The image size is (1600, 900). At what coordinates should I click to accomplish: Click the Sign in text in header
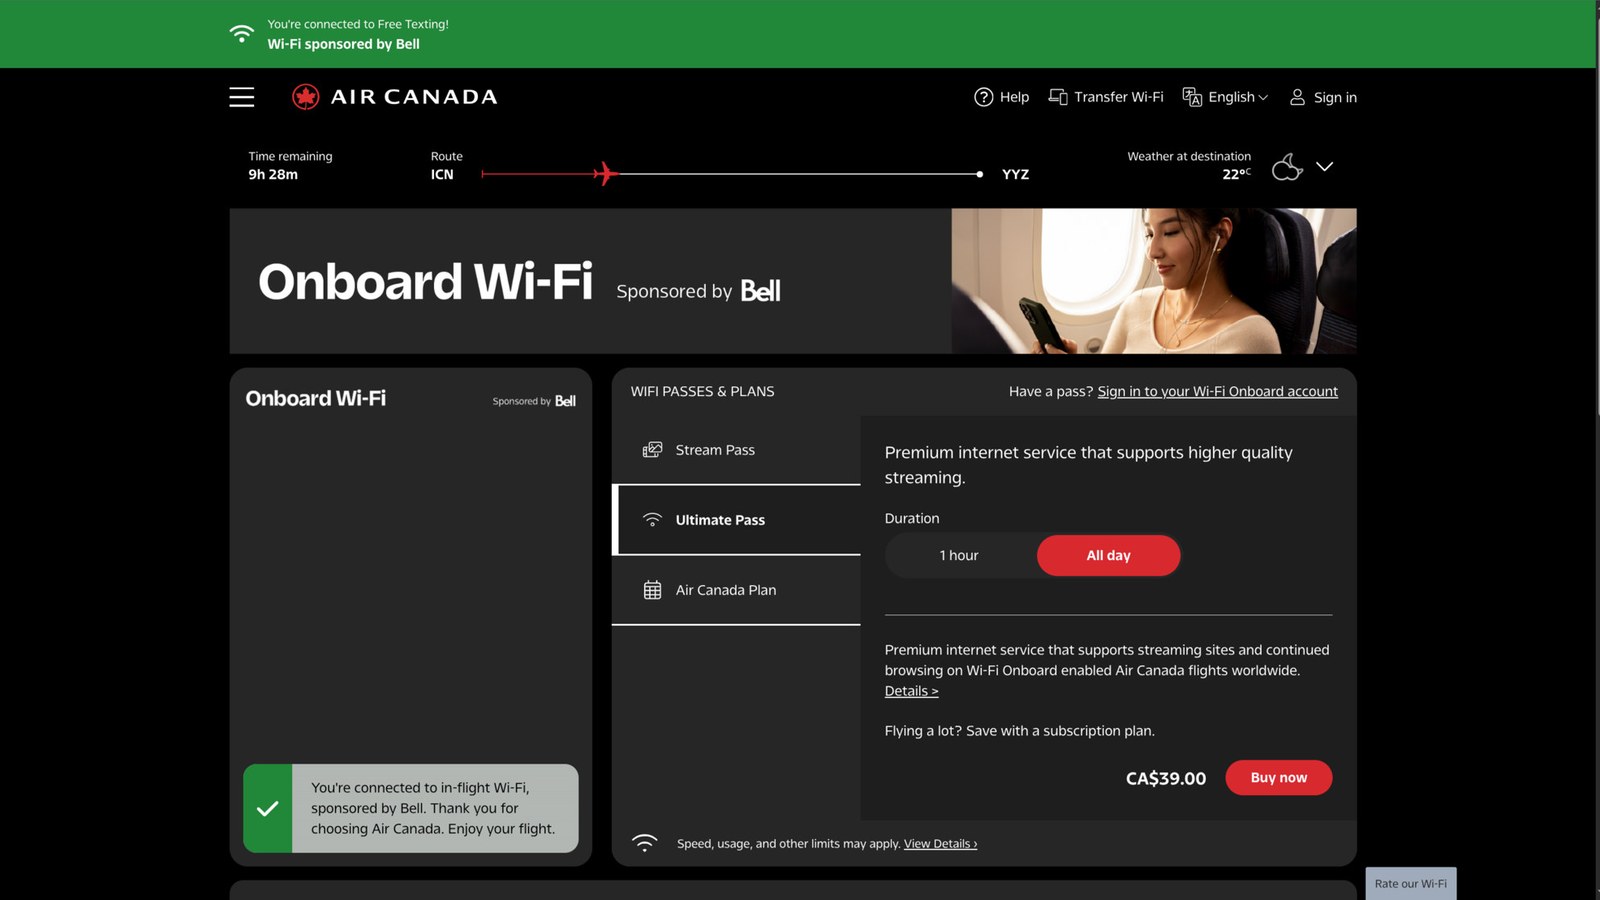1335,97
